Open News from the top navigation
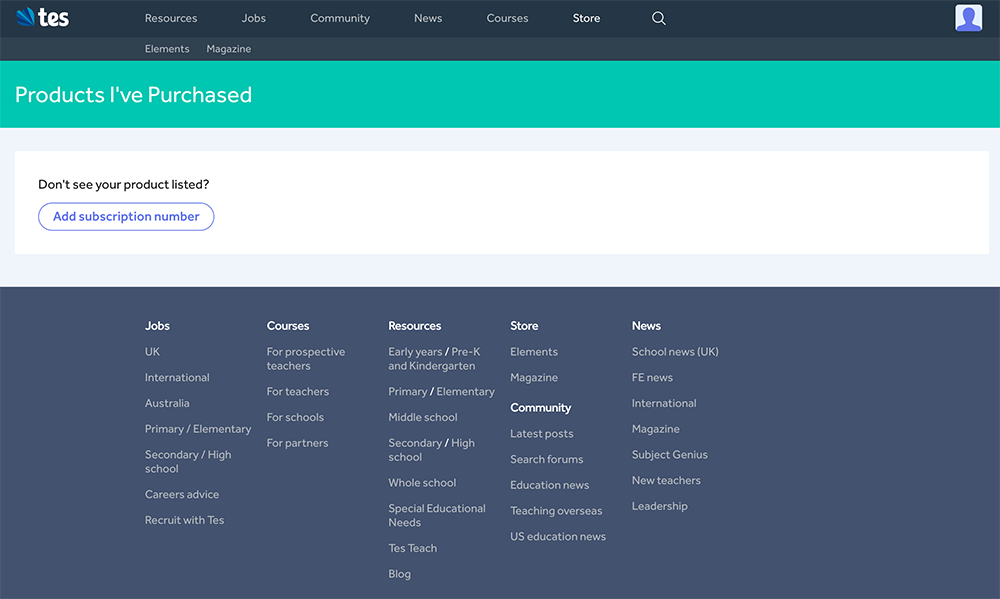1000x599 pixels. click(428, 18)
